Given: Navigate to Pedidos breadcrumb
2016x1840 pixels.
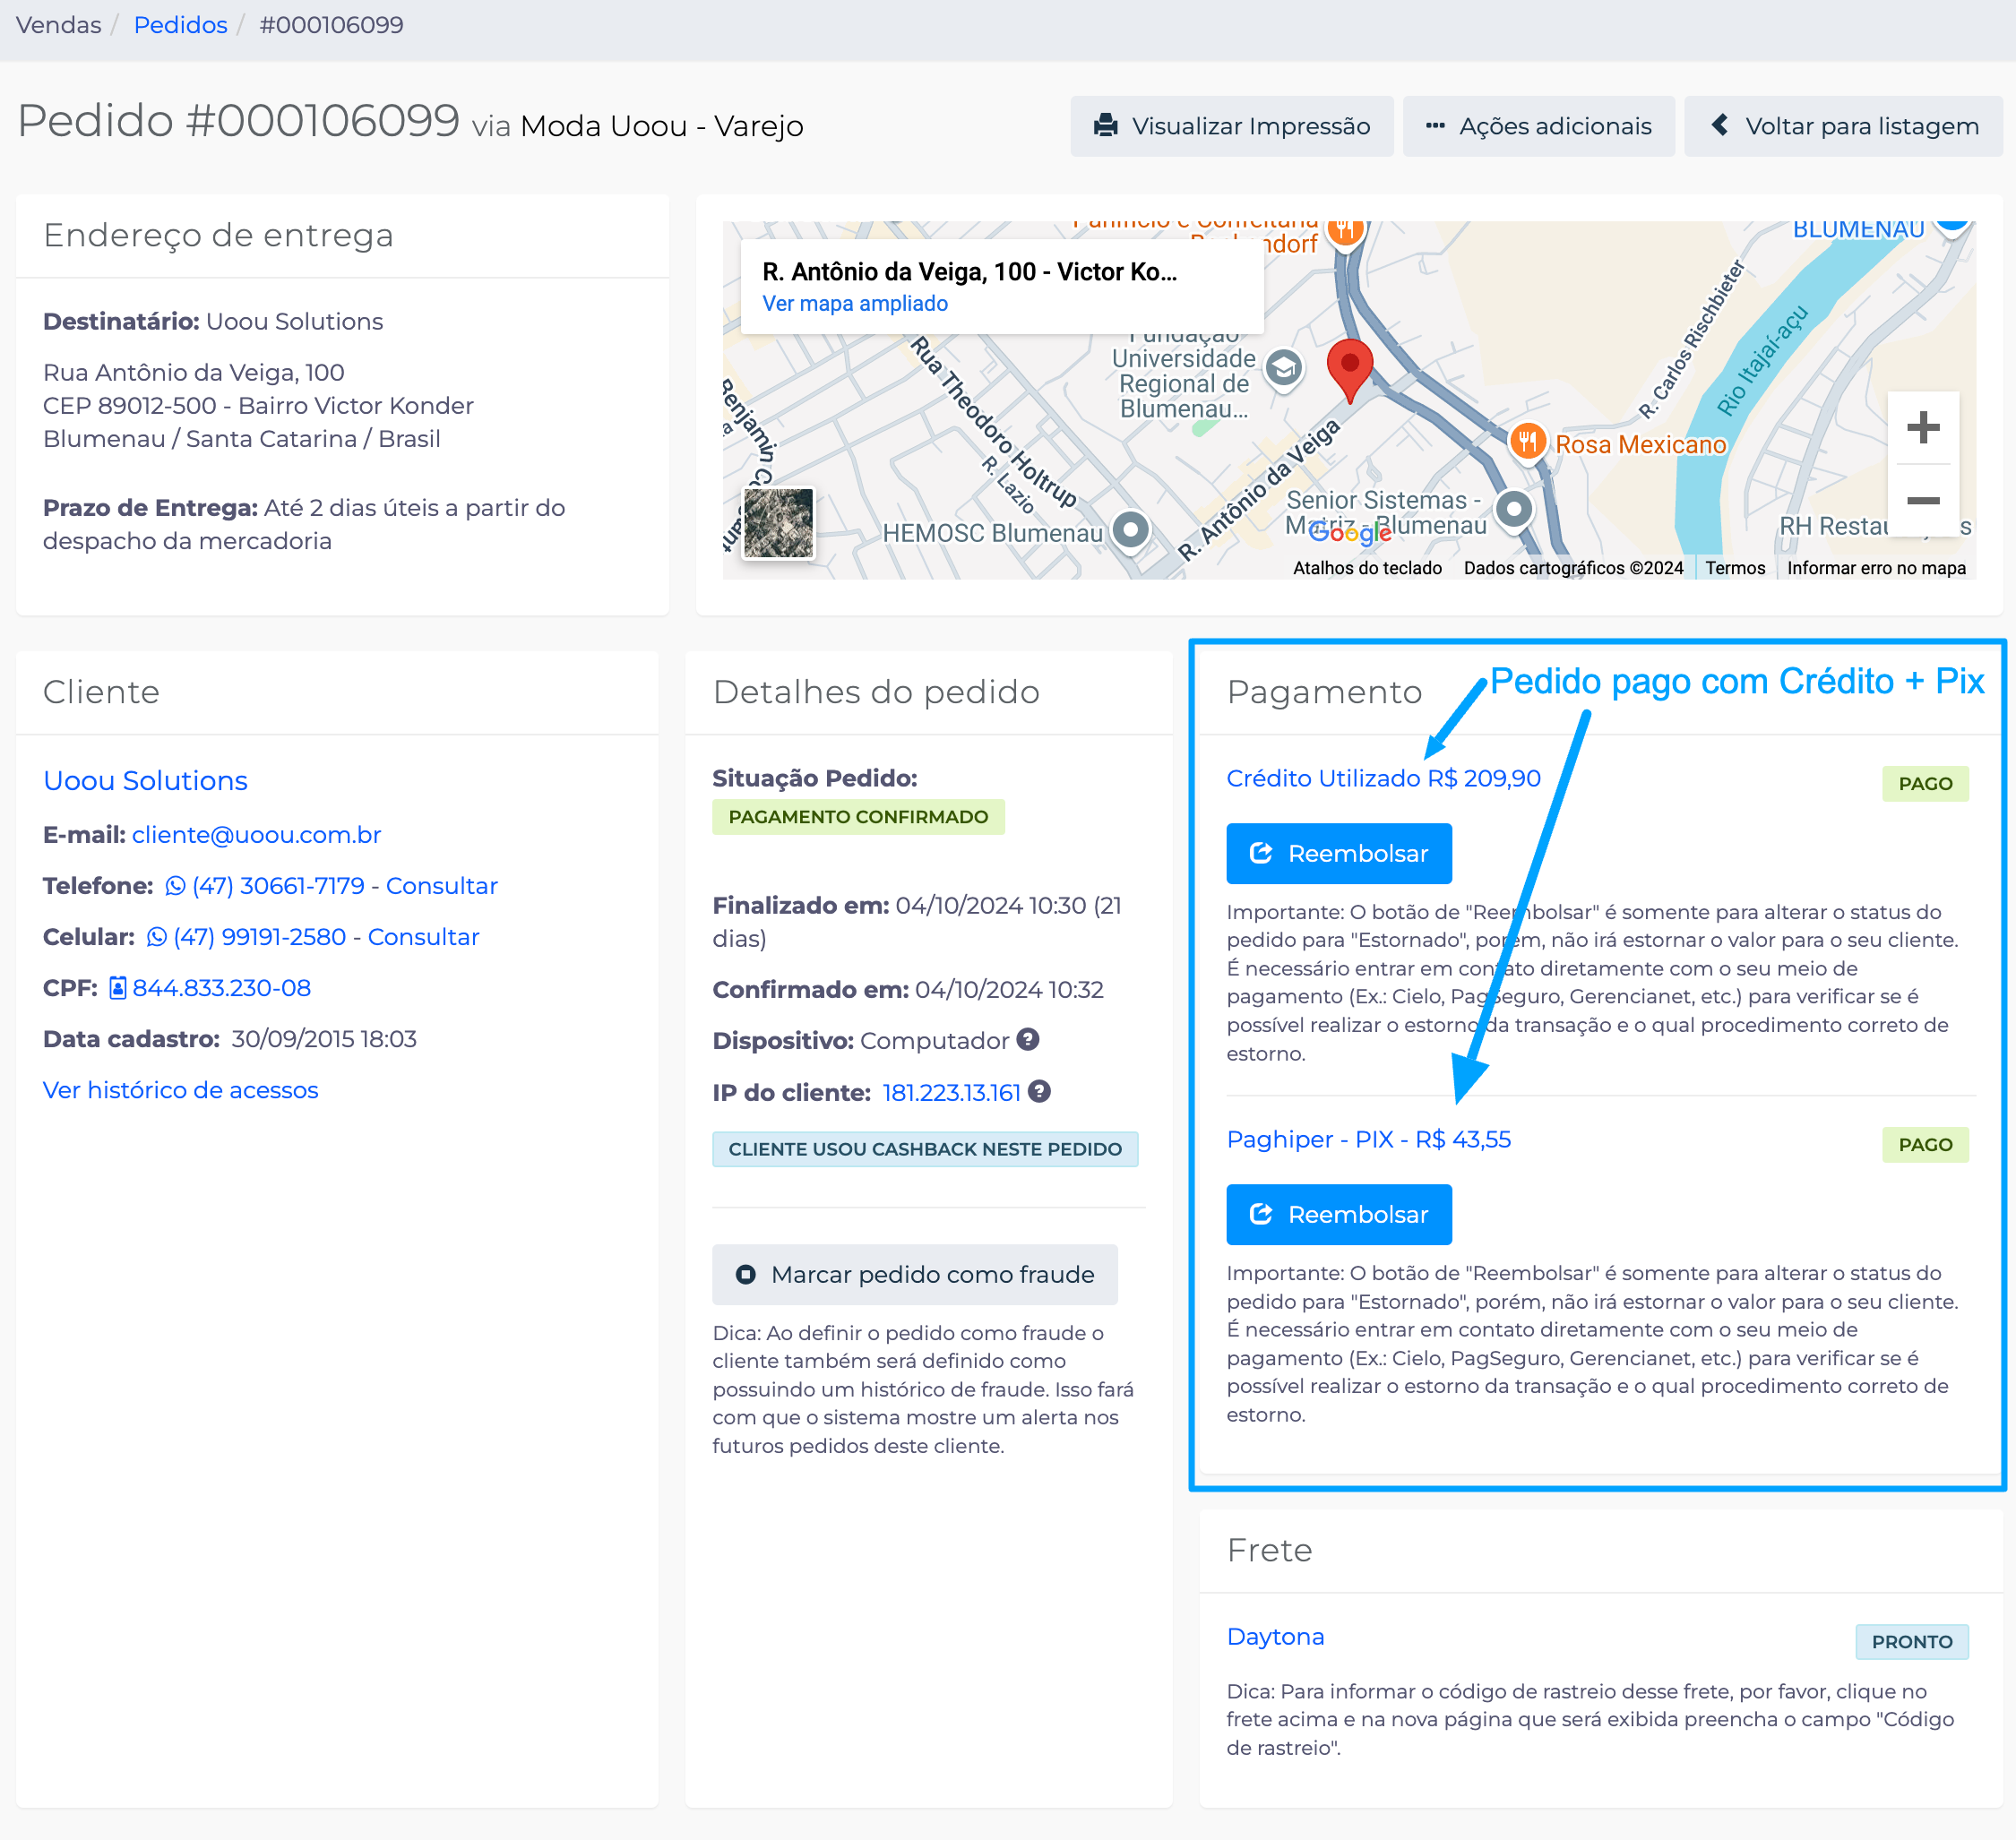Looking at the screenshot, I should (180, 25).
